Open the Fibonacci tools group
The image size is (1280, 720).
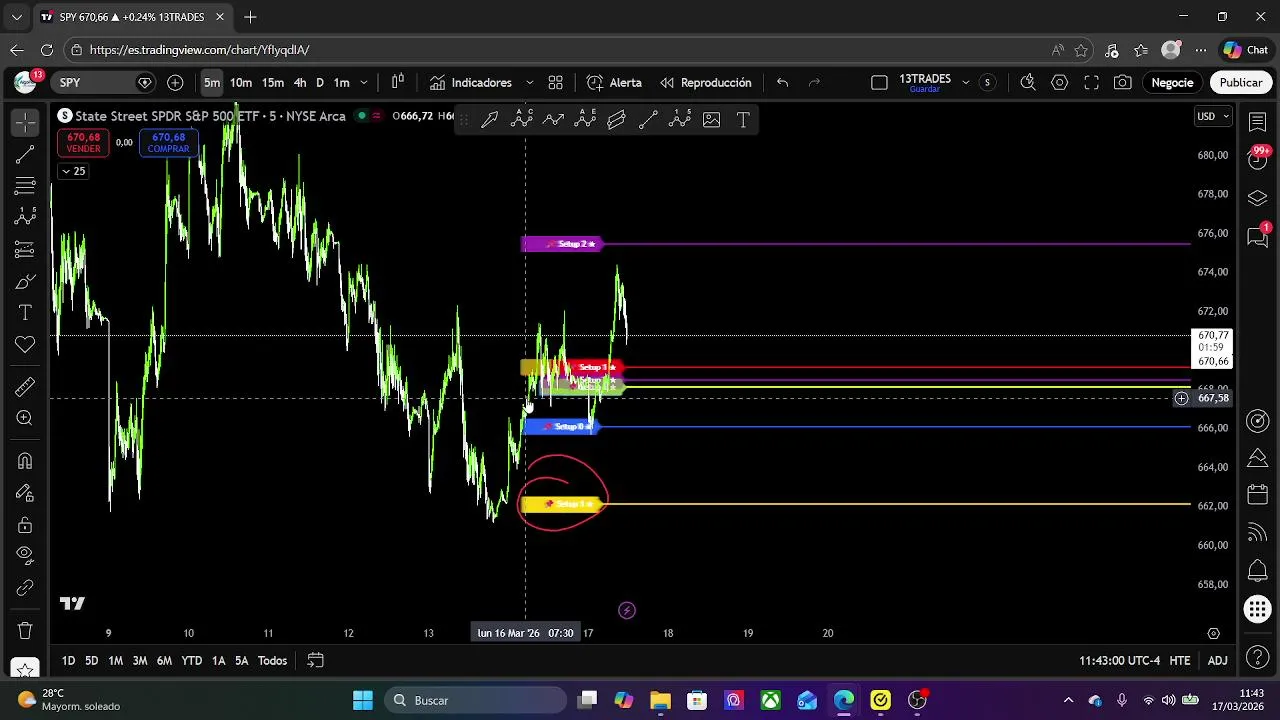point(25,186)
